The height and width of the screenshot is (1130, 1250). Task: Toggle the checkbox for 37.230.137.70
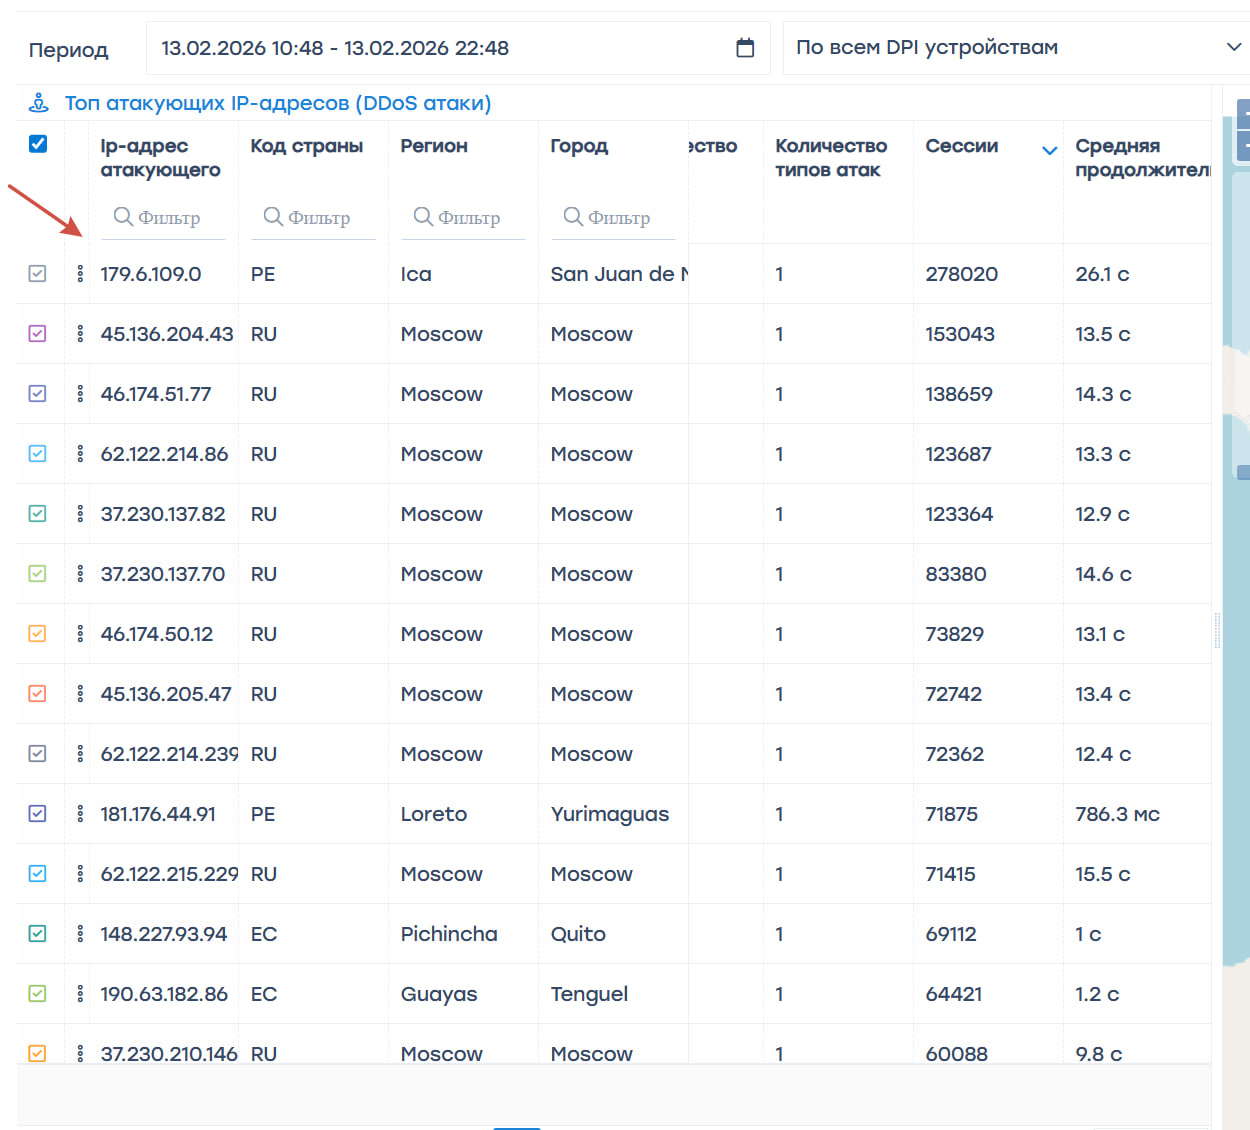click(38, 574)
